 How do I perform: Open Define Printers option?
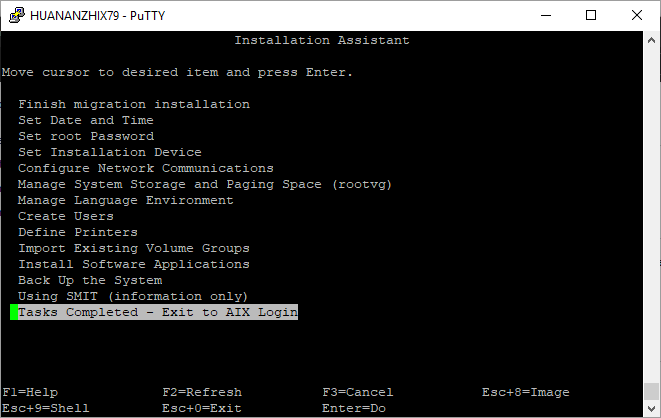tap(78, 232)
